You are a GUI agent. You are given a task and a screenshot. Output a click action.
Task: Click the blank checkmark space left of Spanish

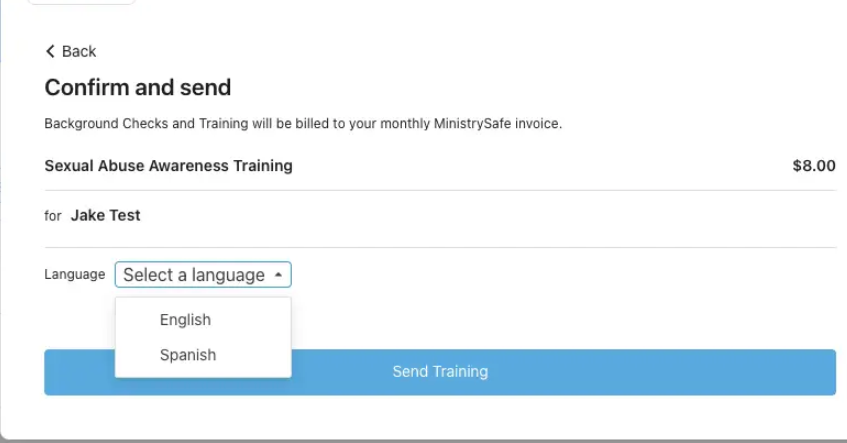click(138, 355)
